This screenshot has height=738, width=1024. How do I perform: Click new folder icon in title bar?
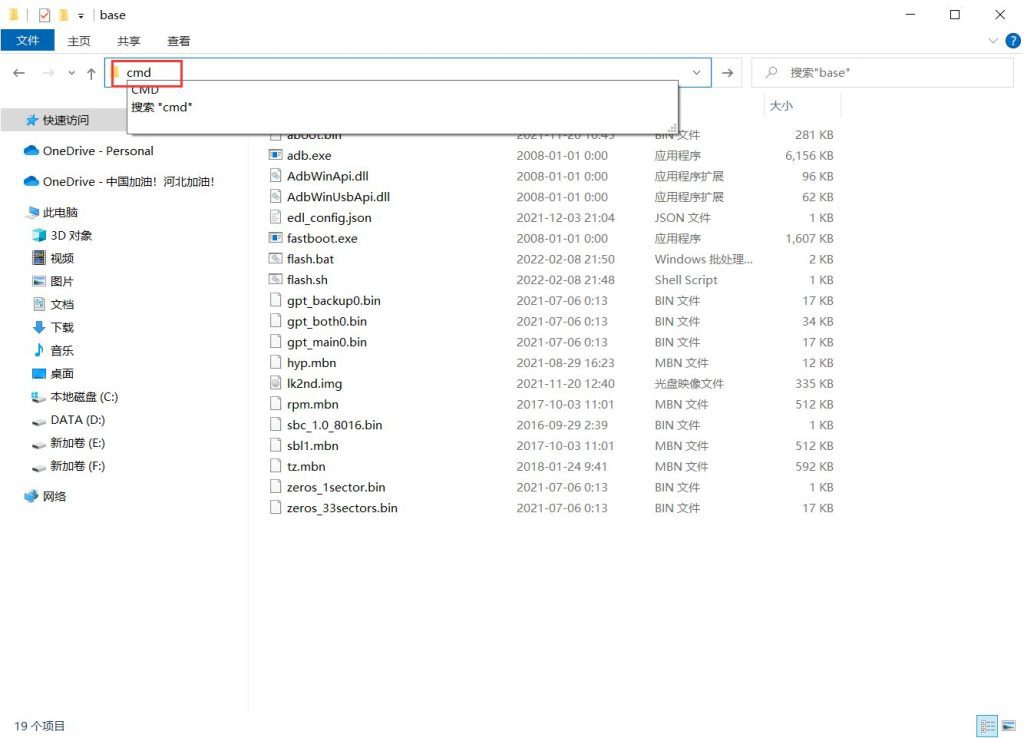pos(63,14)
